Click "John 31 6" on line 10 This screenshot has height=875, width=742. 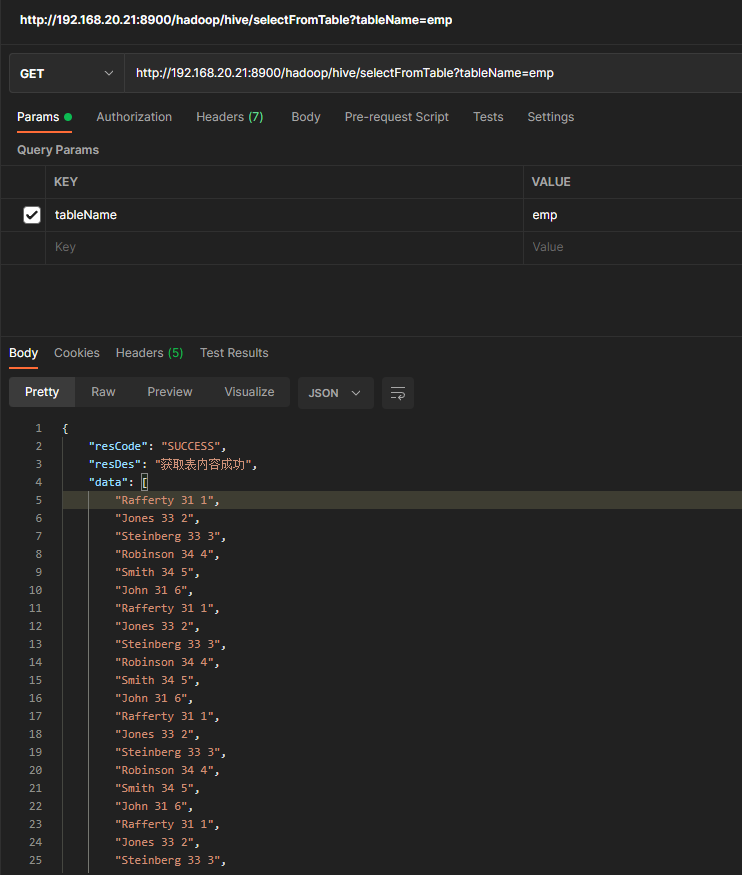point(151,590)
